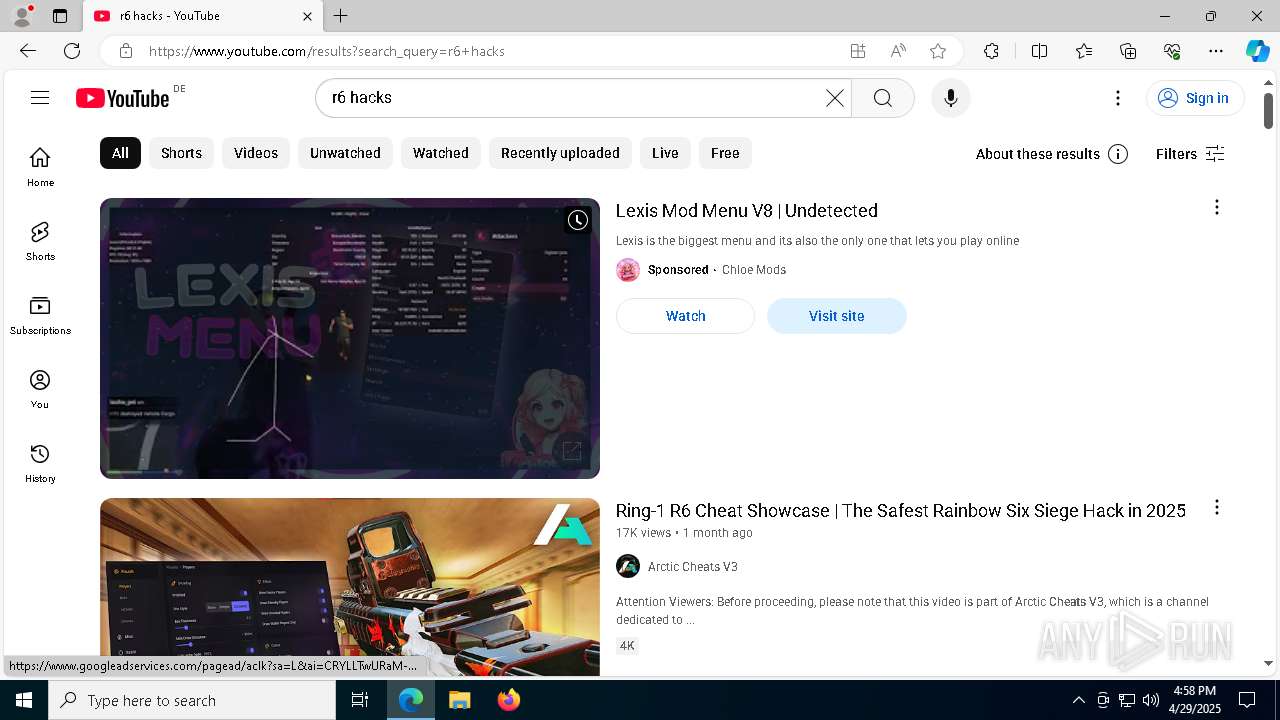Add Lexis video to Watch later
The image size is (1280, 720).
coord(578,220)
